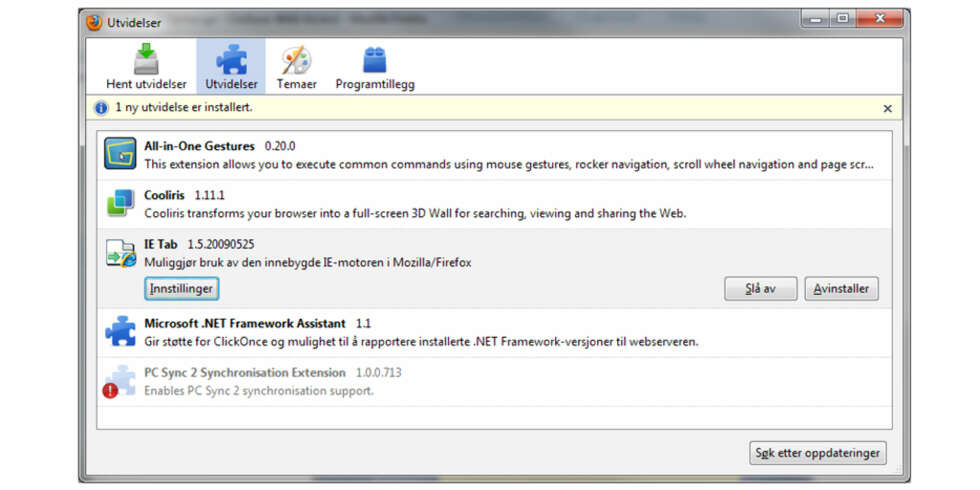The width and height of the screenshot is (980, 490).
Task: Dismiss the new extension installed notification
Action: (888, 108)
